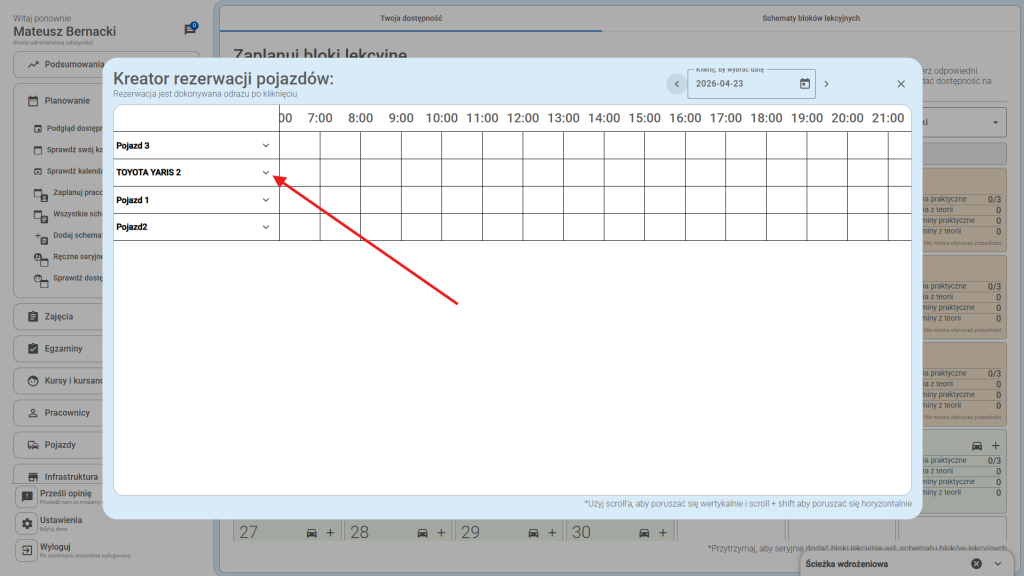
Task: Switch to Schematy bloków lekcyjnych tab
Action: pyautogui.click(x=810, y=18)
